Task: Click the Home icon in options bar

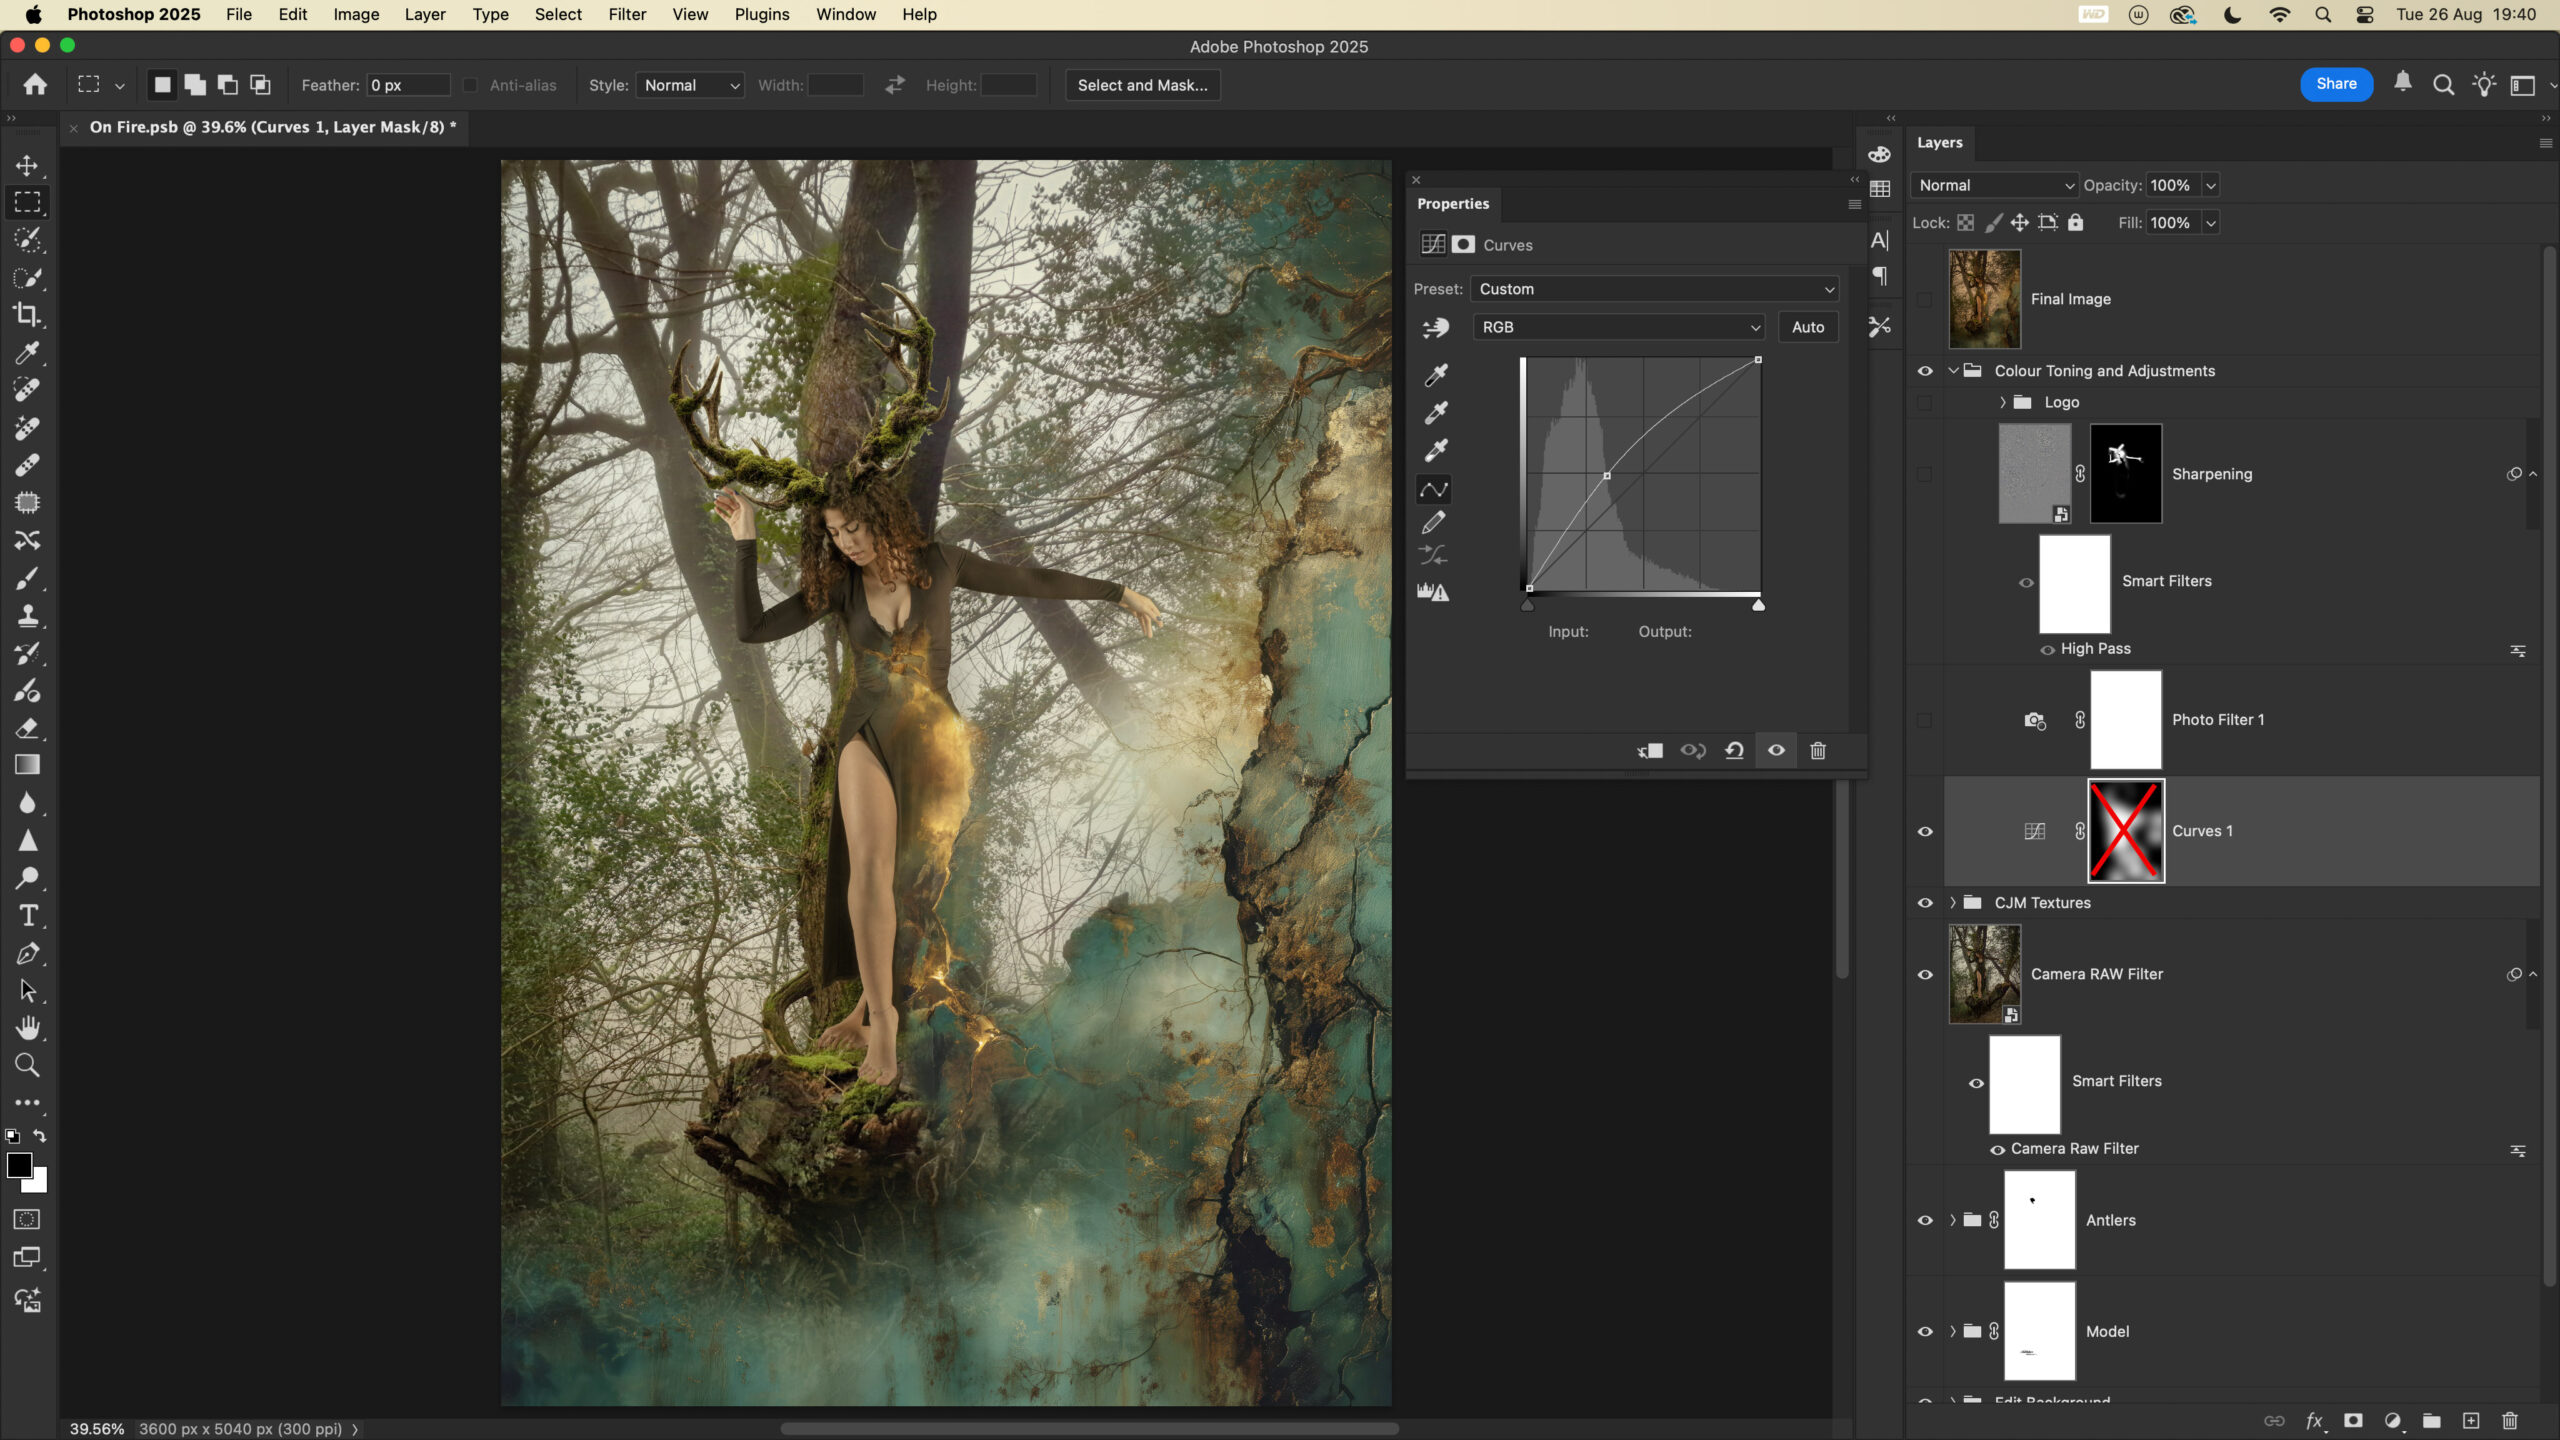Action: [x=35, y=85]
